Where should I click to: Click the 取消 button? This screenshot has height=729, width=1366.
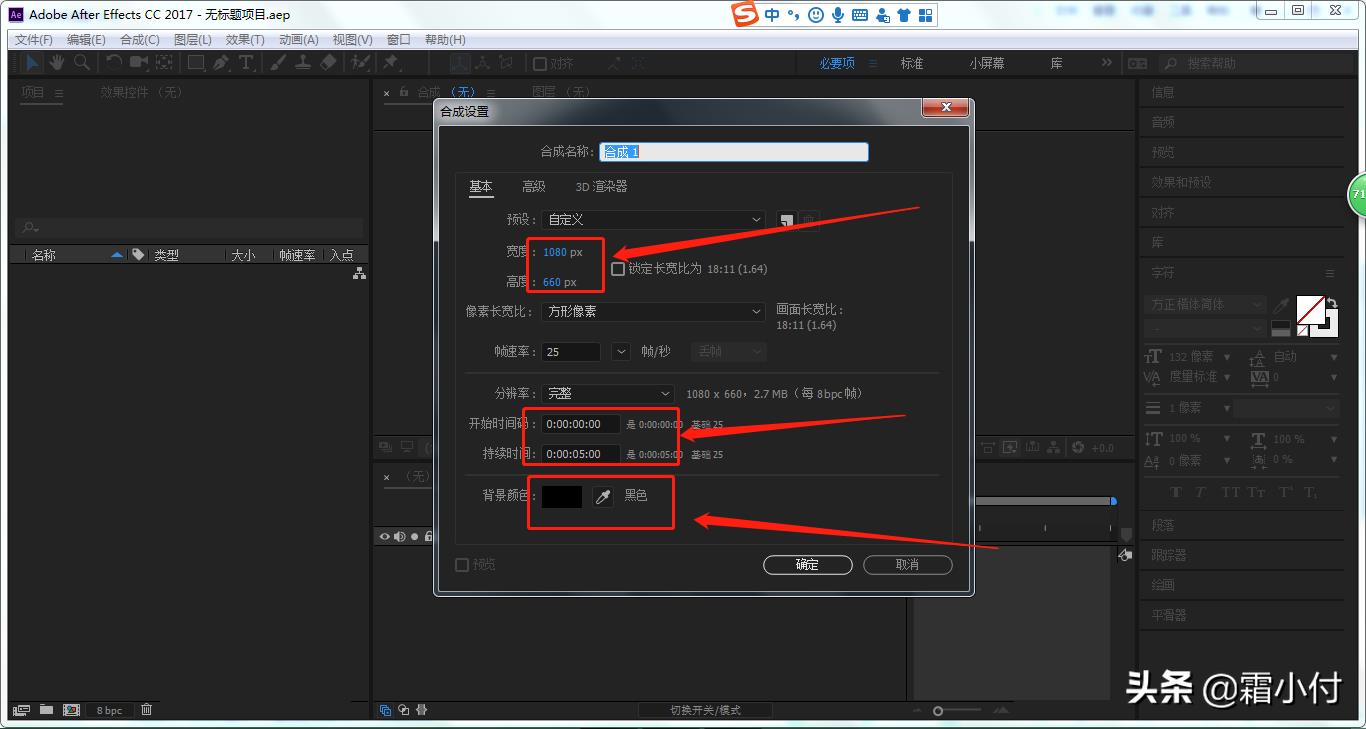pos(908,565)
